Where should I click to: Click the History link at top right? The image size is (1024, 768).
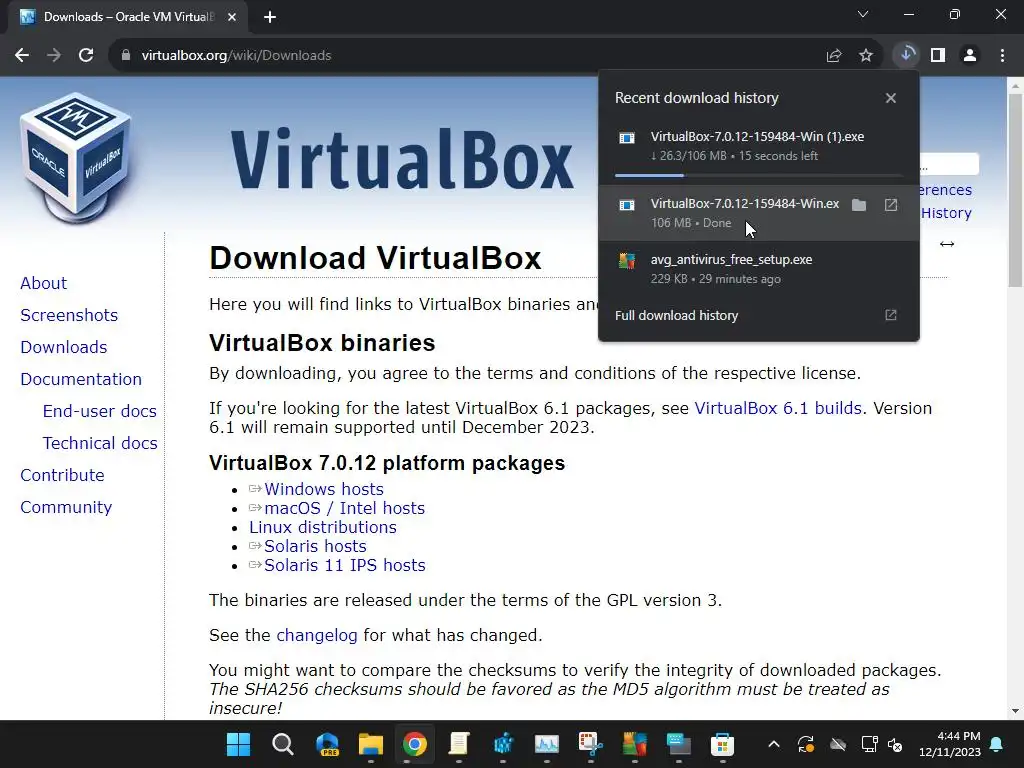pos(946,213)
